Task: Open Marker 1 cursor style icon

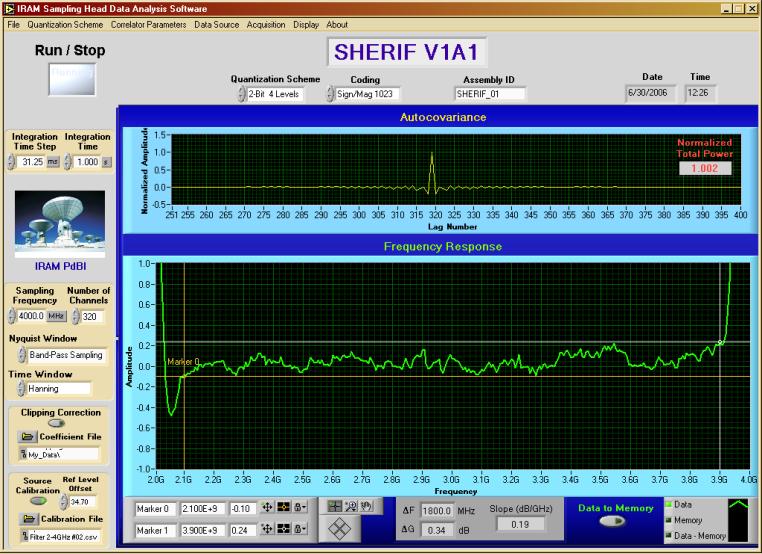Action: click(283, 529)
